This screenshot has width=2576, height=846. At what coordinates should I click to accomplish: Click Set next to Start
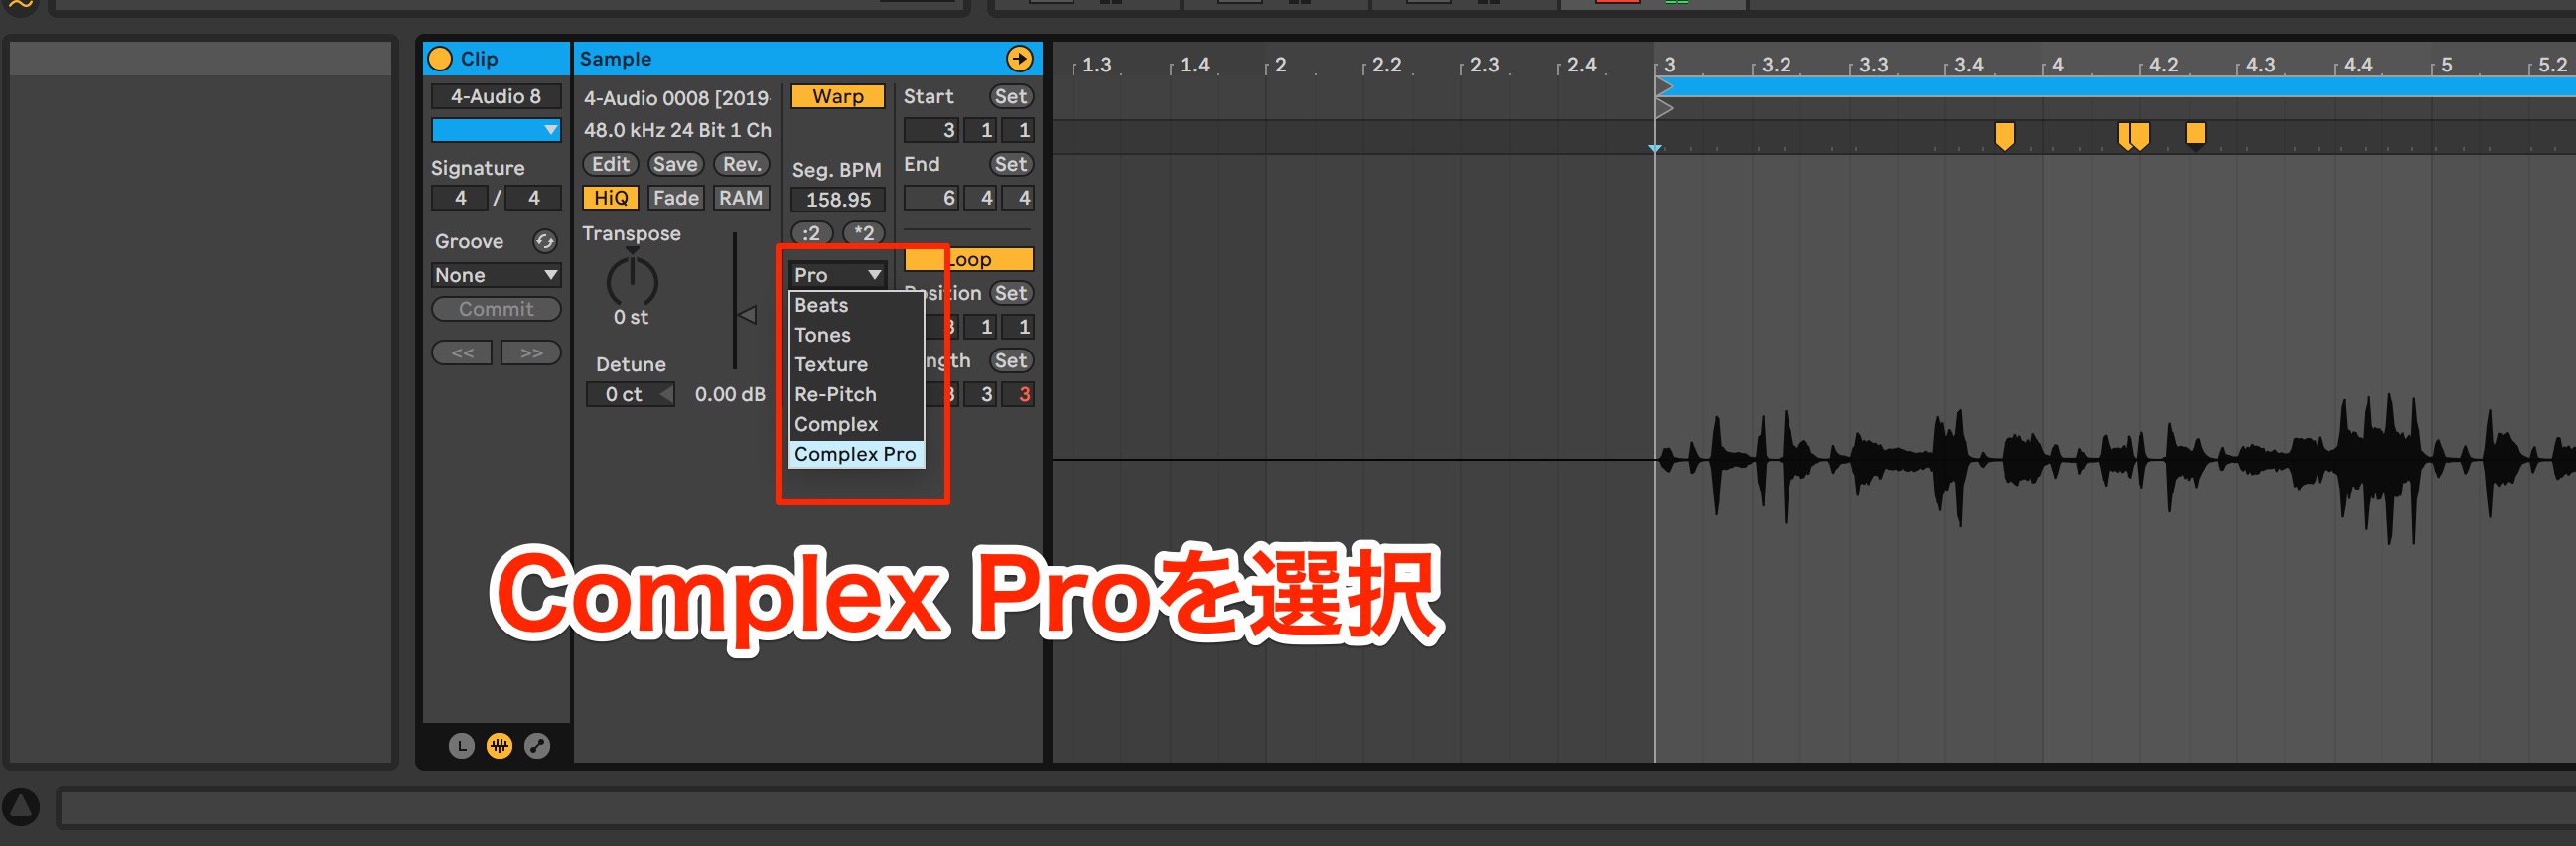point(1010,96)
